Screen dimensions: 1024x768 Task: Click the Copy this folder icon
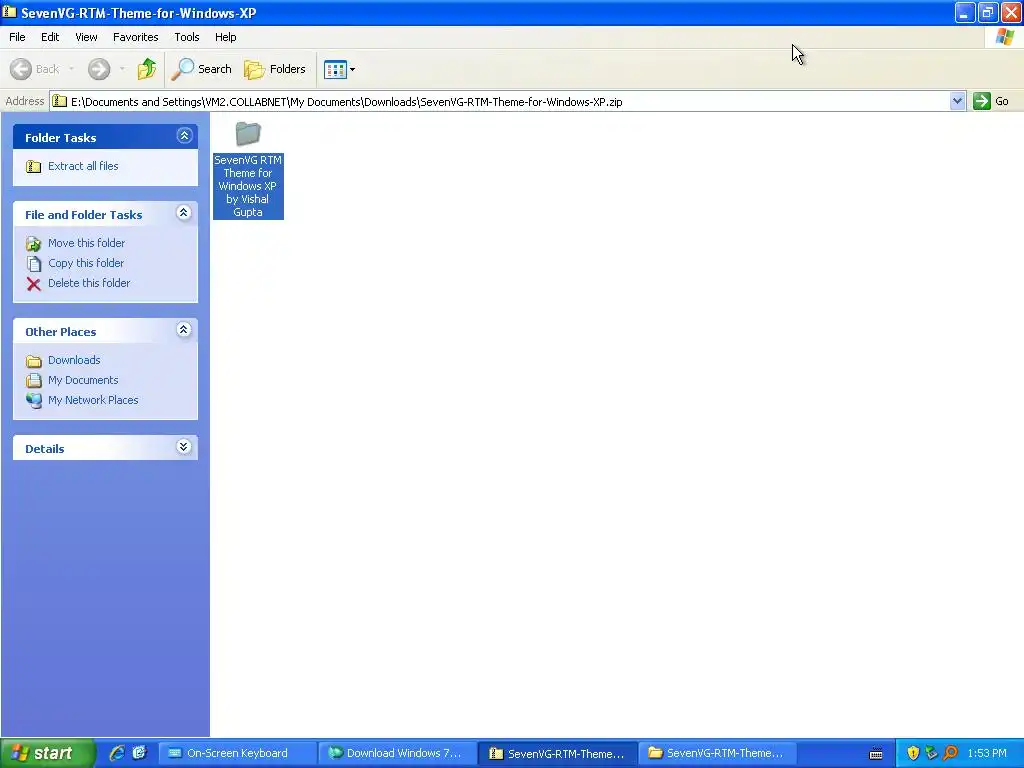pos(33,263)
